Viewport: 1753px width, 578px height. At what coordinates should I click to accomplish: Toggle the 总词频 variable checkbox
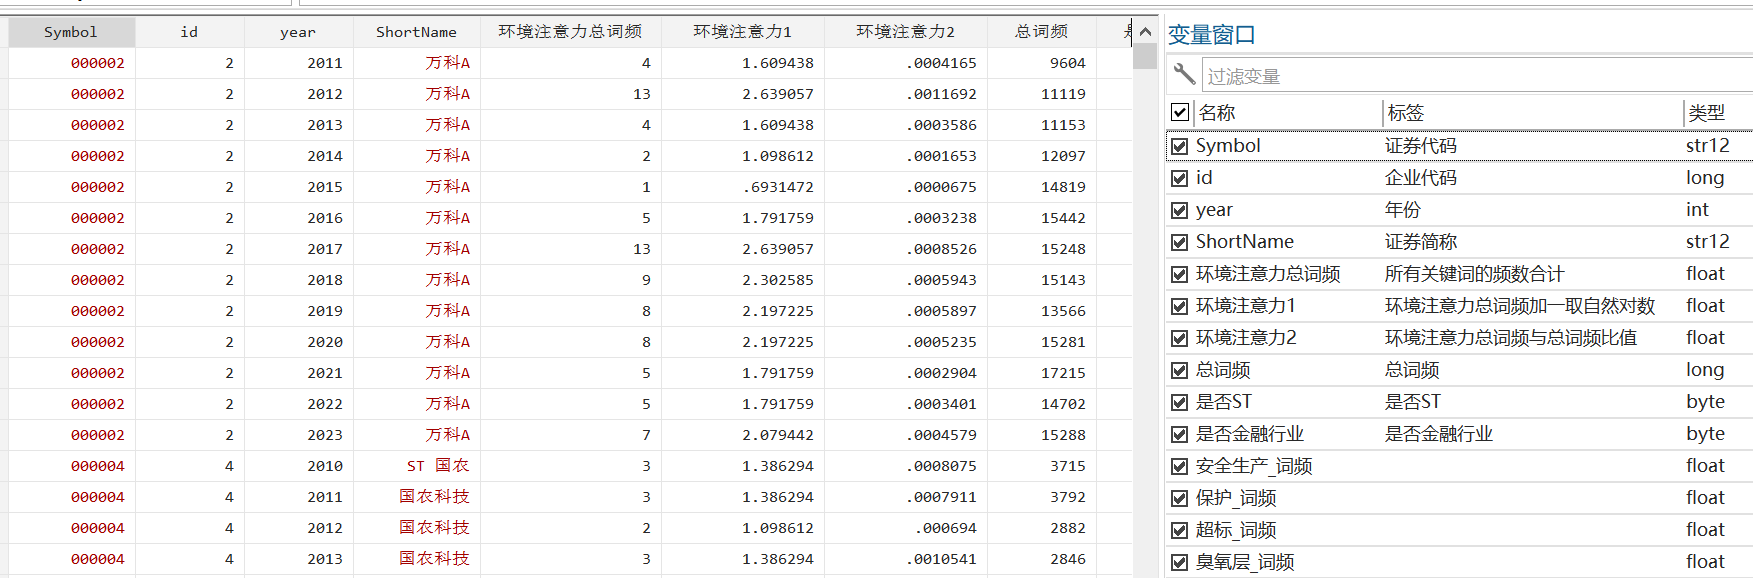coord(1180,370)
